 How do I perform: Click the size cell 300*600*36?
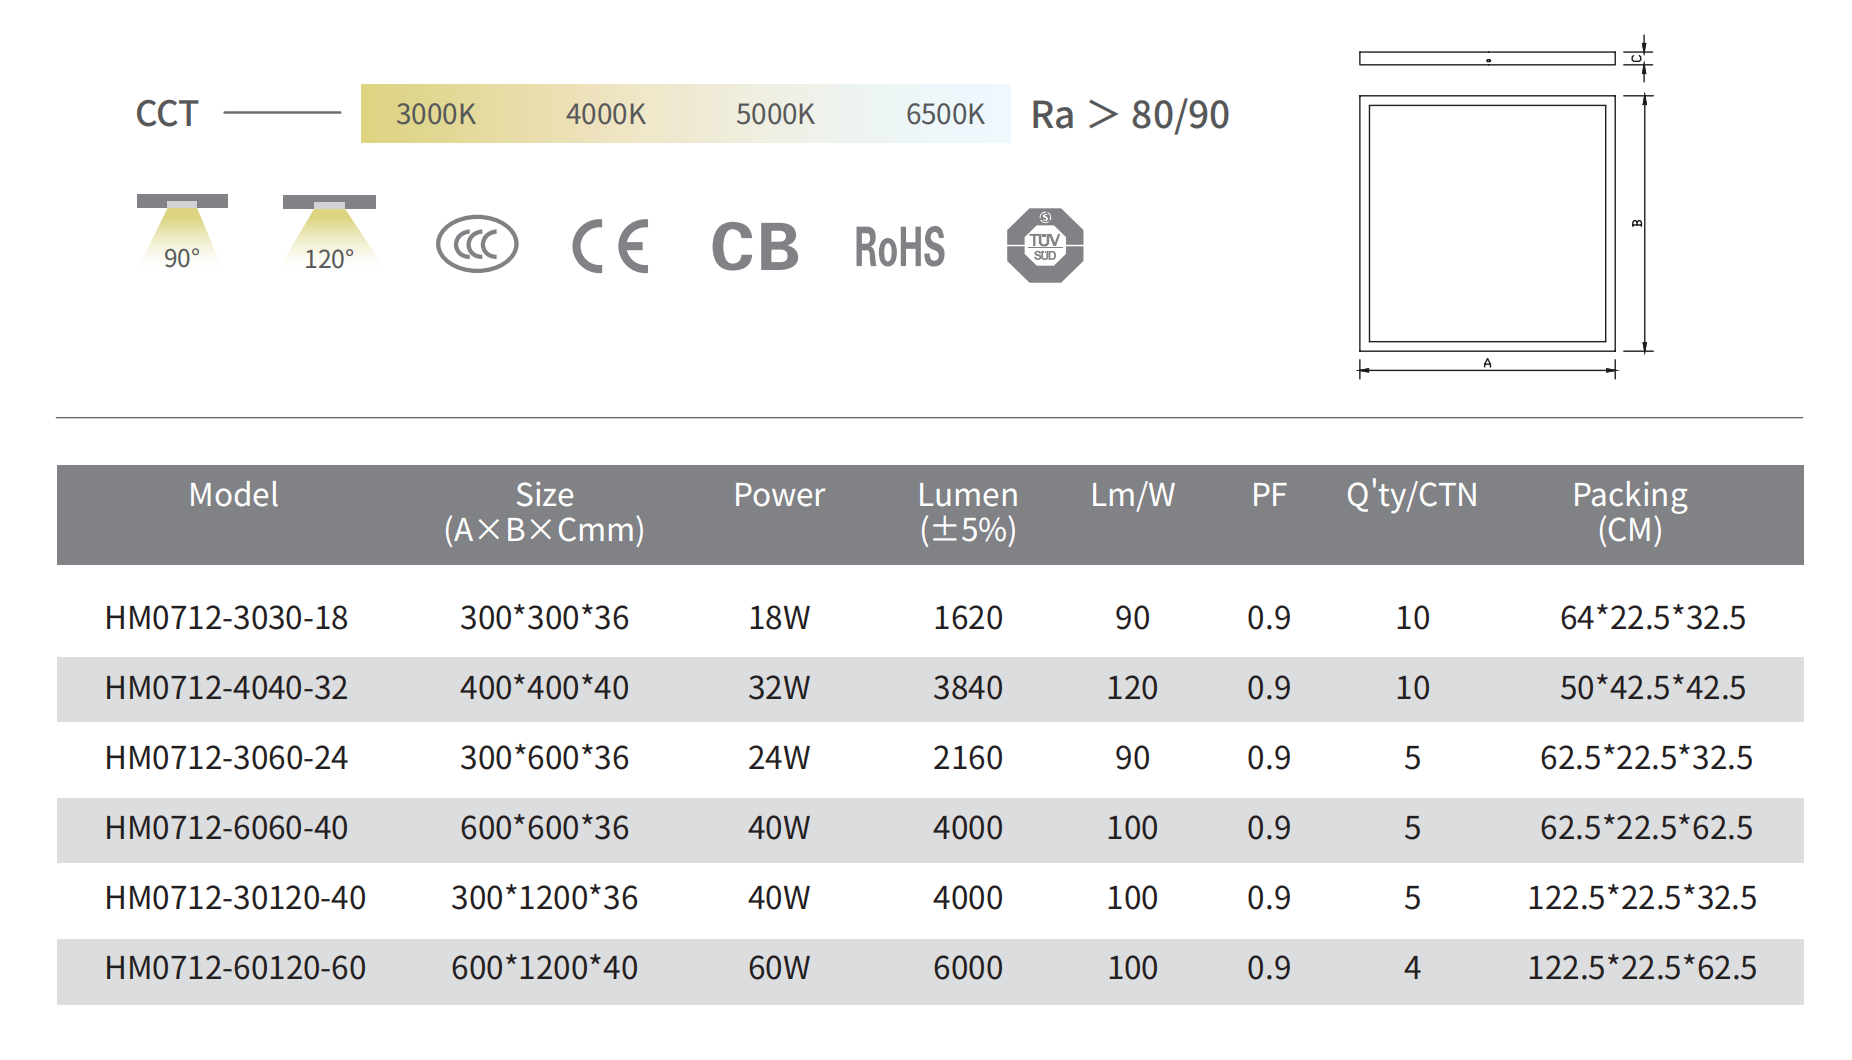click(544, 758)
